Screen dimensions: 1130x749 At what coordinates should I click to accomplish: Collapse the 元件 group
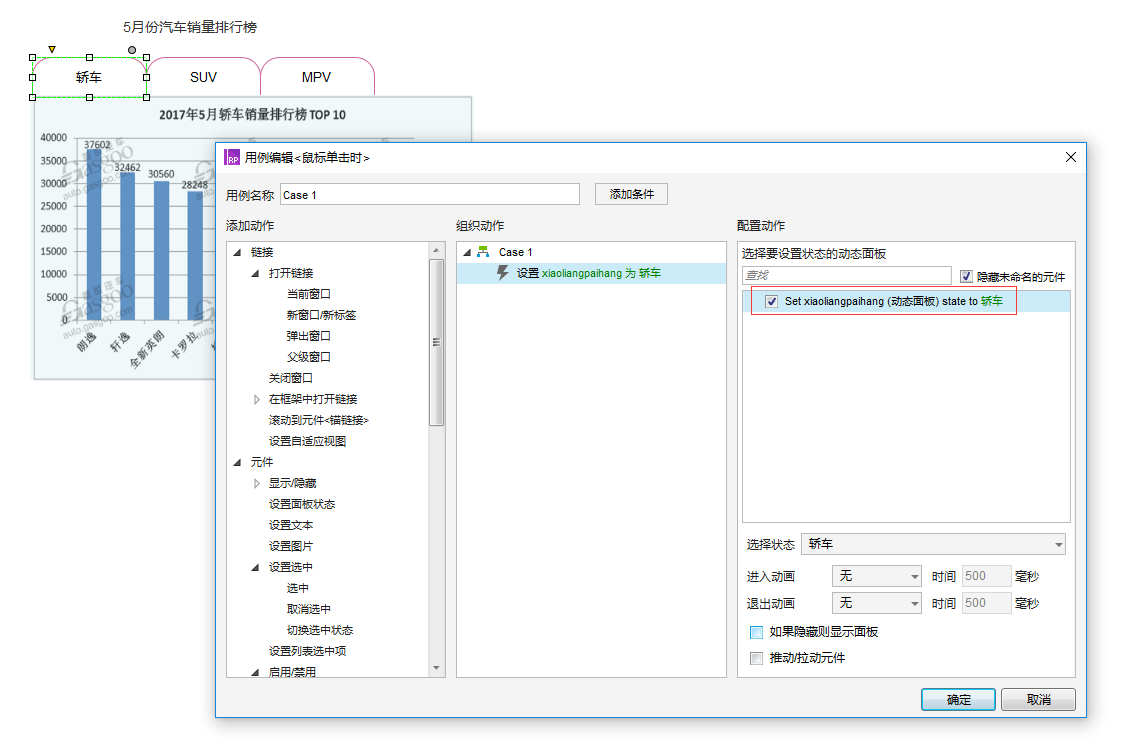(237, 462)
